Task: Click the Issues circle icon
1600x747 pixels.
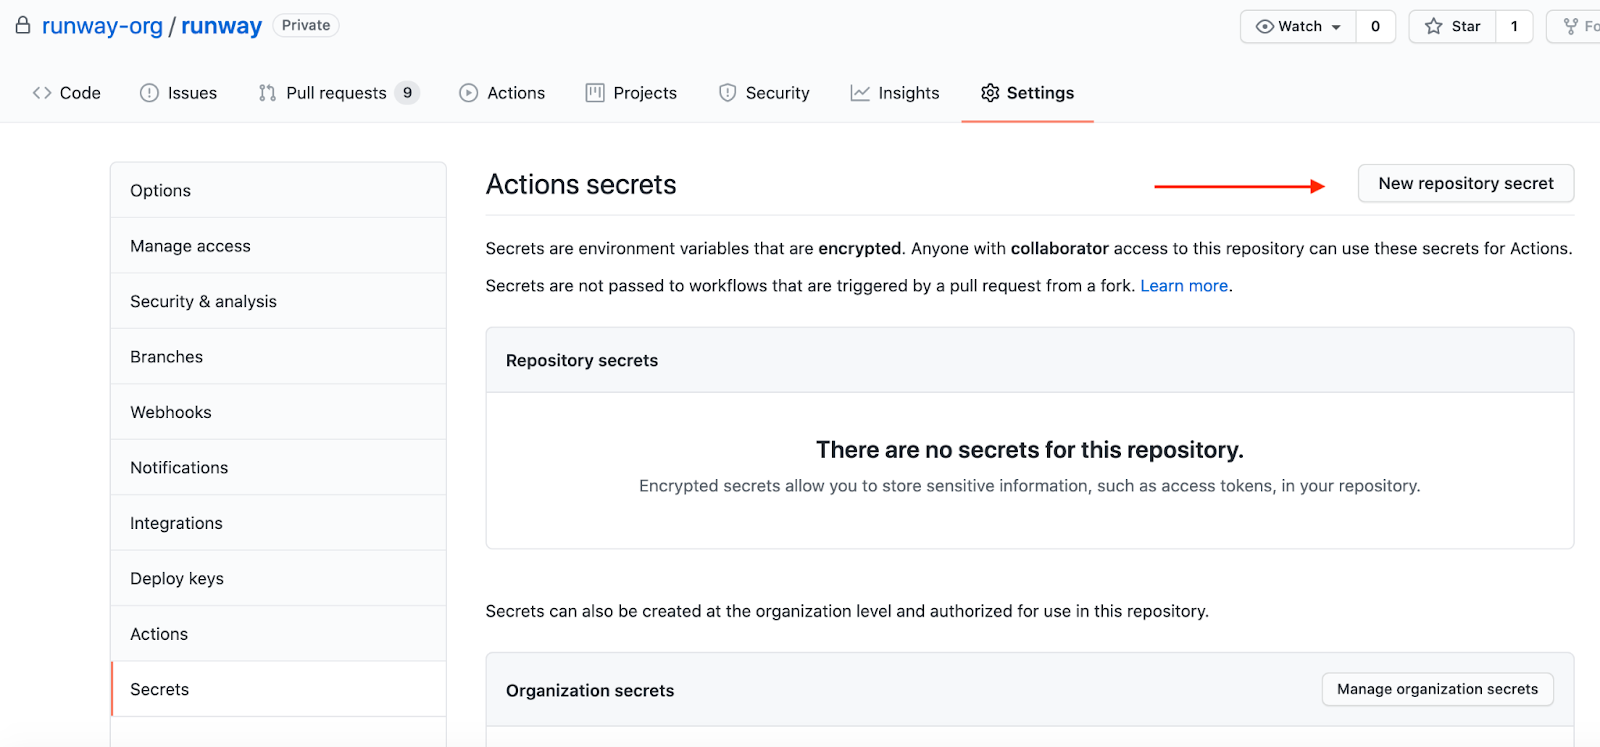Action: click(x=149, y=93)
